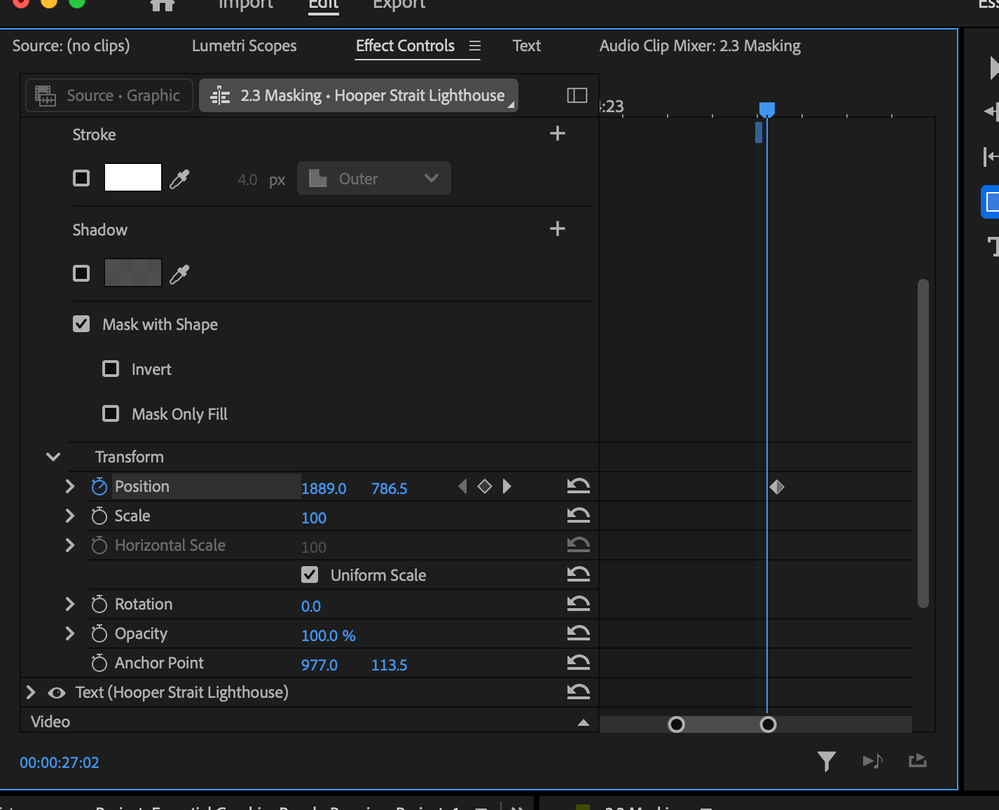The image size is (999, 810).
Task: Pick the Shadow color with the eyedropper
Action: 180,275
